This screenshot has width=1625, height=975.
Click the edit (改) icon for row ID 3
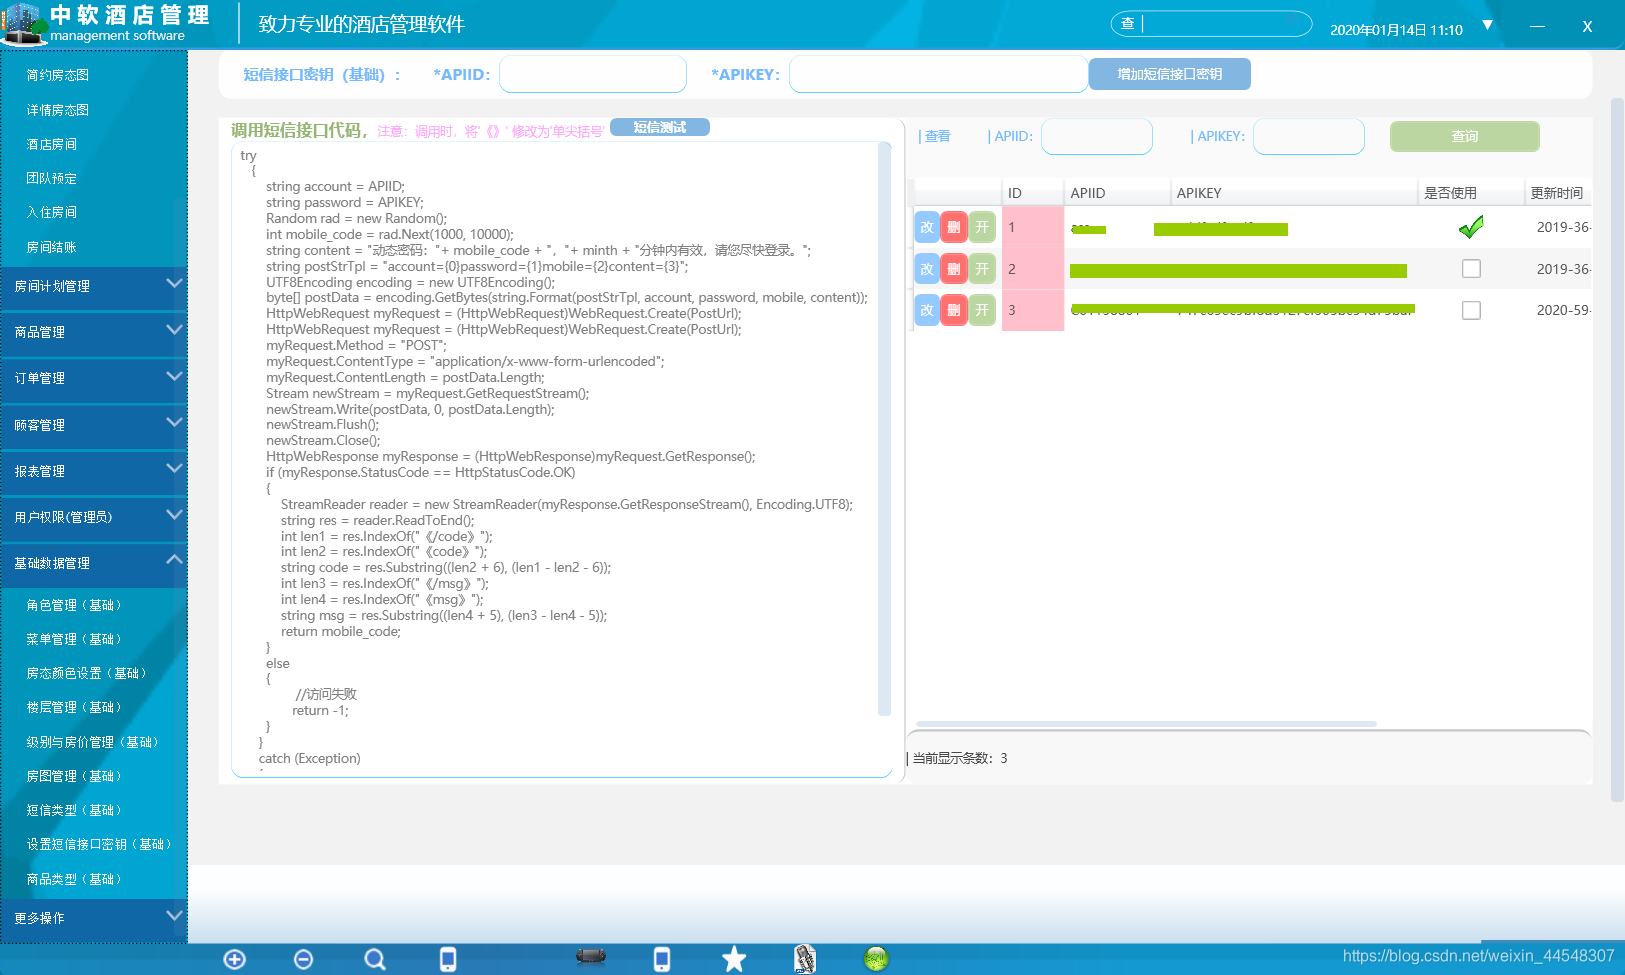click(x=927, y=310)
